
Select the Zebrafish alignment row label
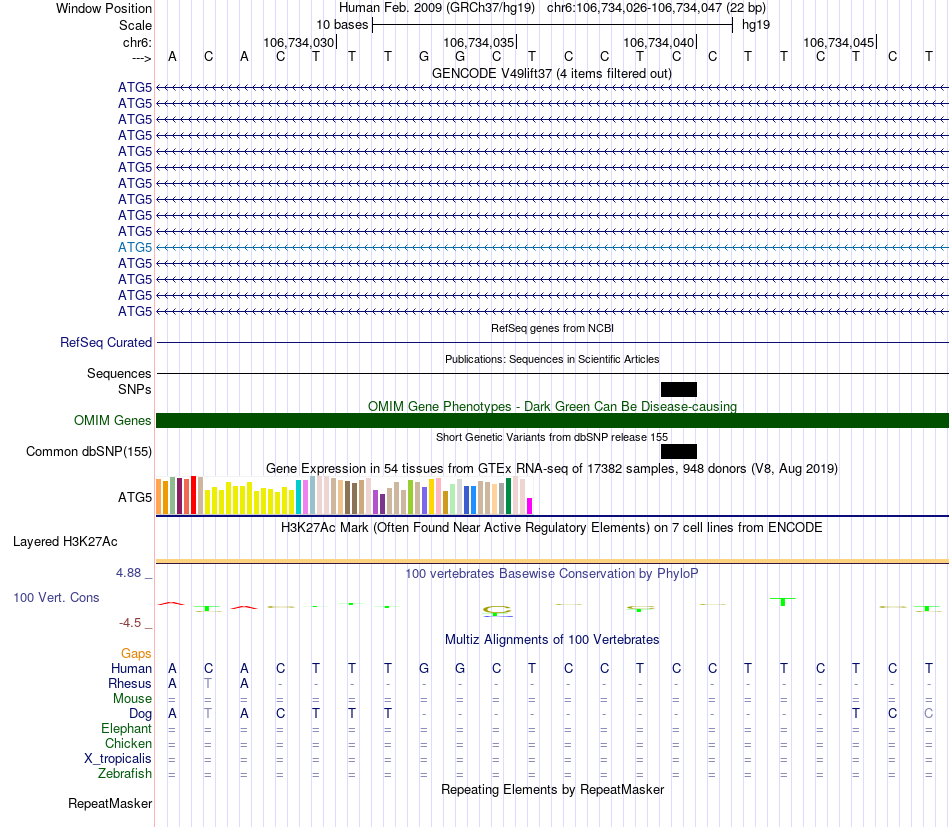pos(125,774)
